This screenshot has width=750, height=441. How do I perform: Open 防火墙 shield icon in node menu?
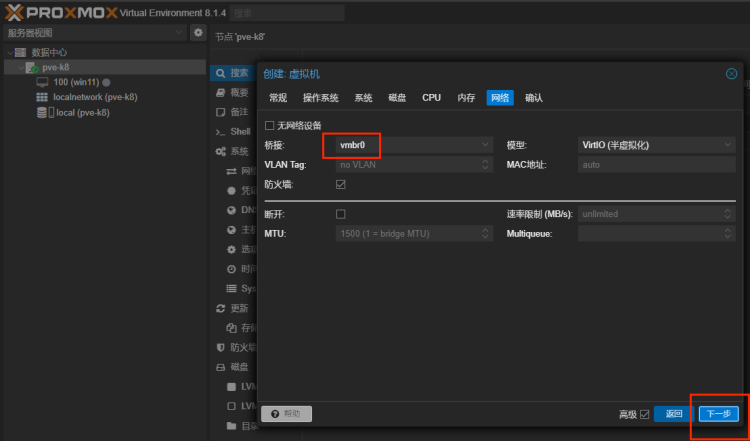tap(221, 348)
